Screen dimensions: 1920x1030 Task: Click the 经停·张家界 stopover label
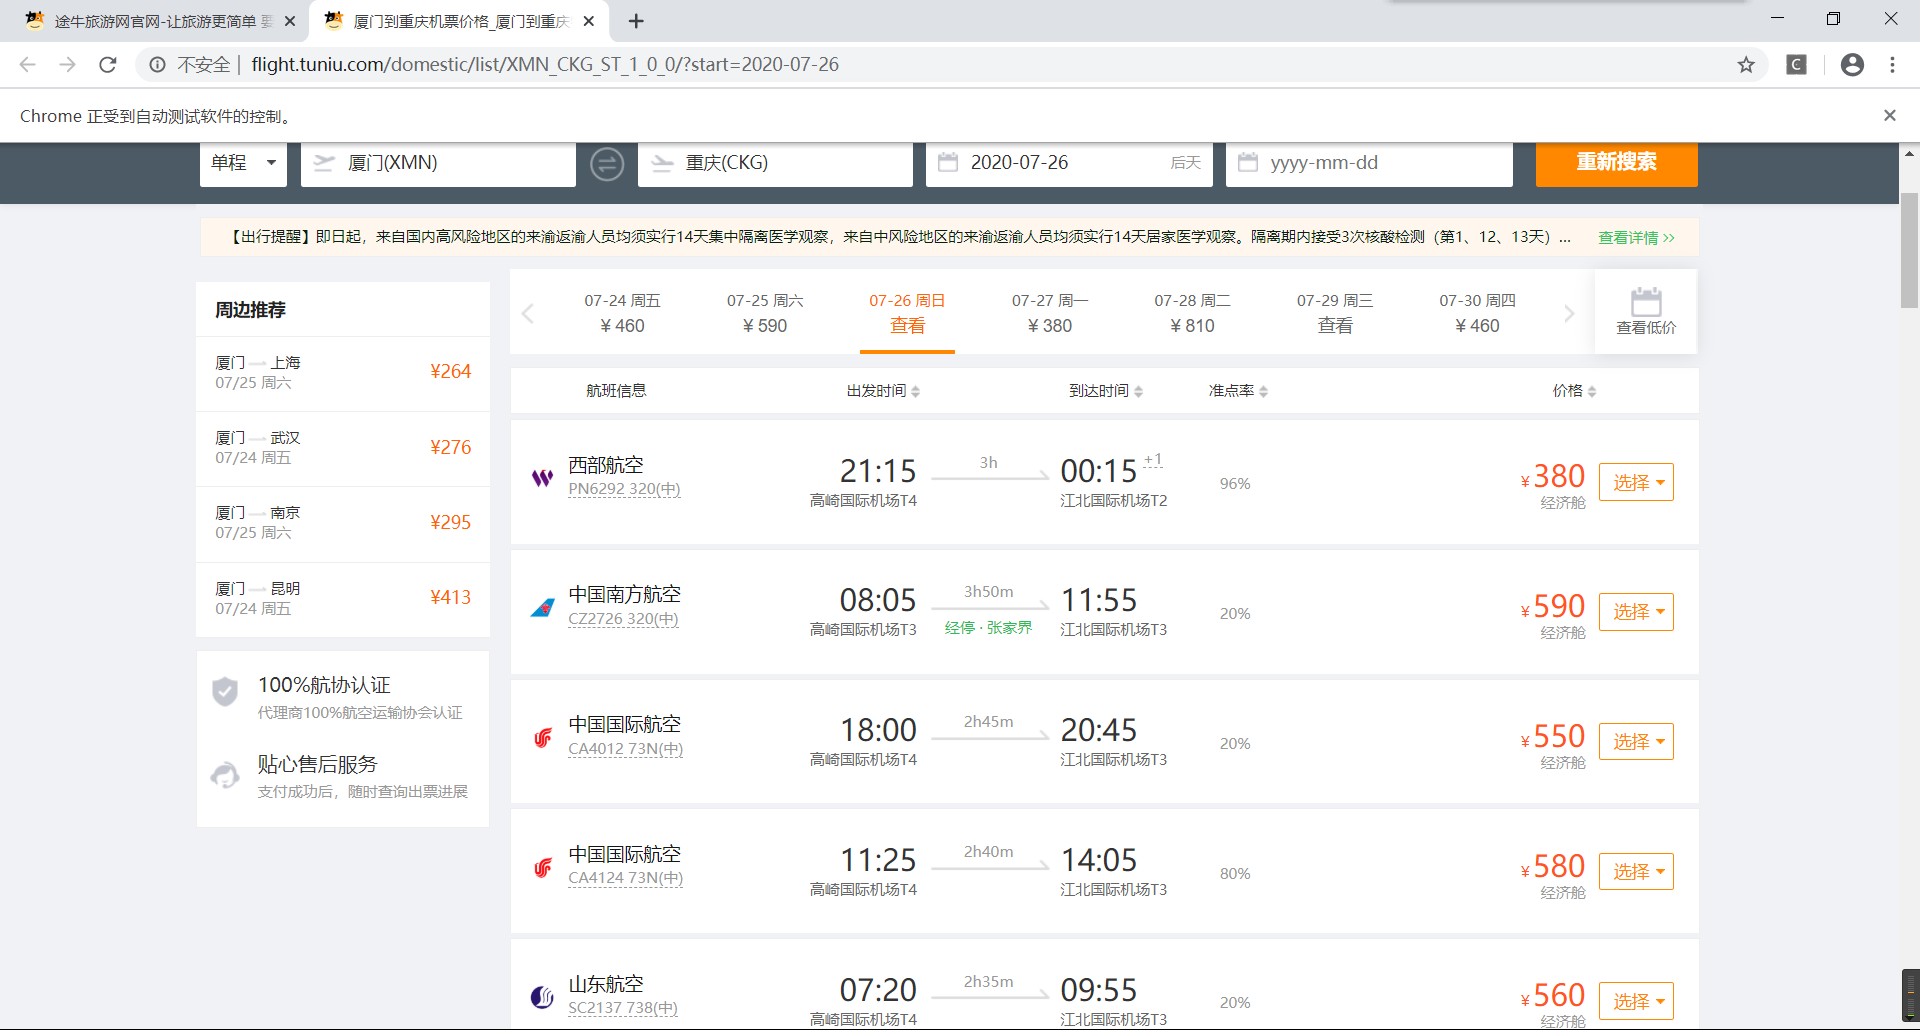(988, 628)
